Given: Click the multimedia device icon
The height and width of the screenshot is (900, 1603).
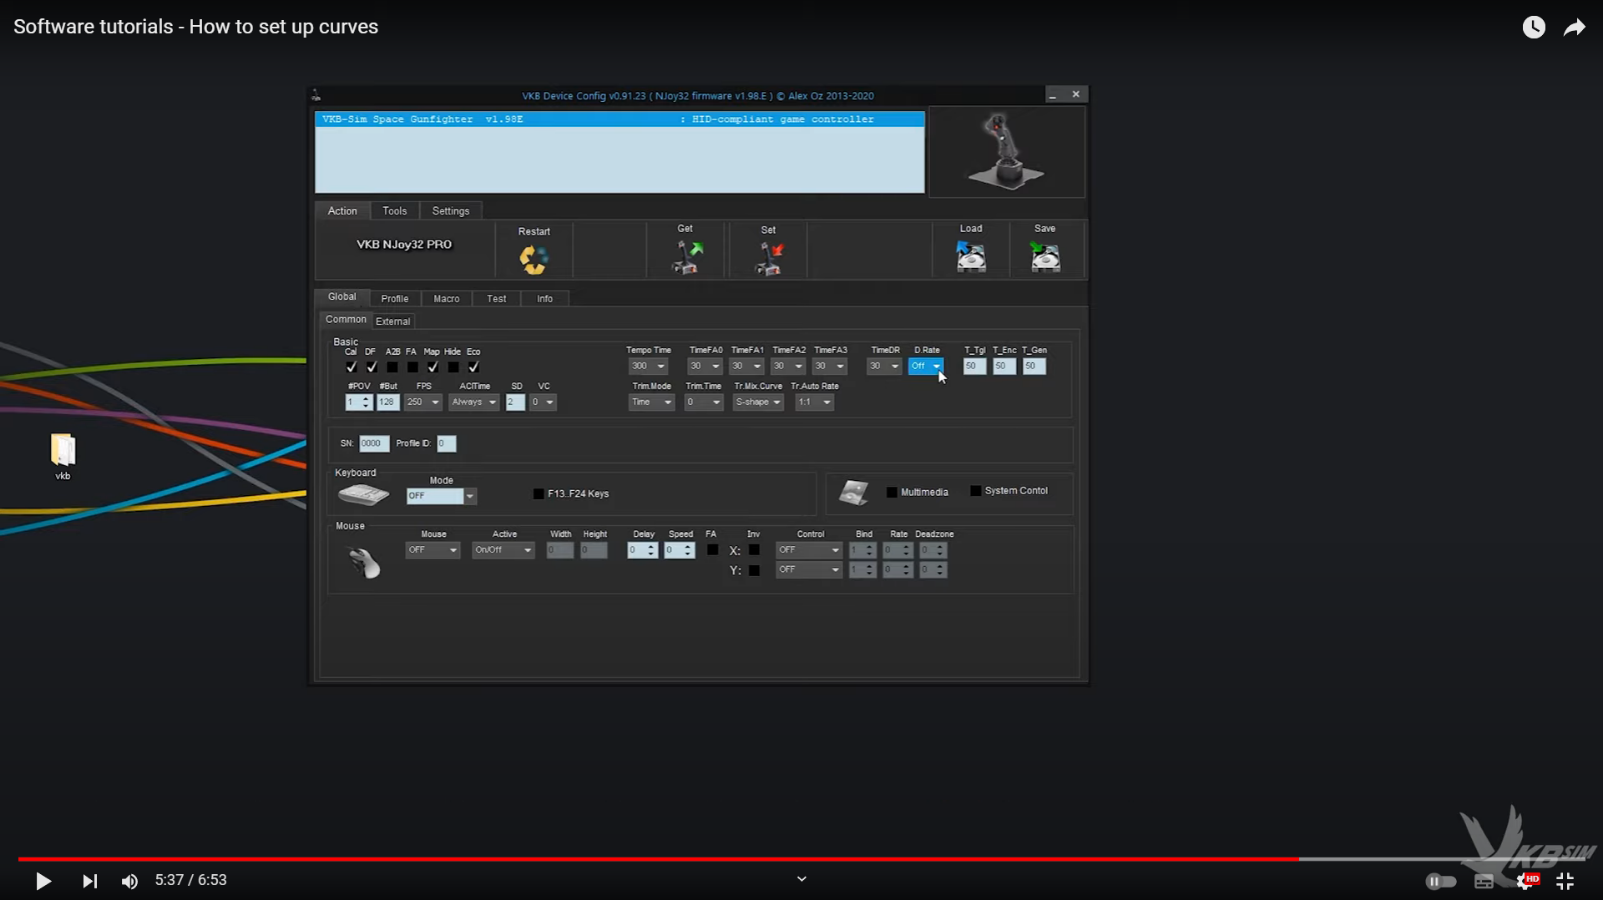Looking at the screenshot, I should pos(853,492).
